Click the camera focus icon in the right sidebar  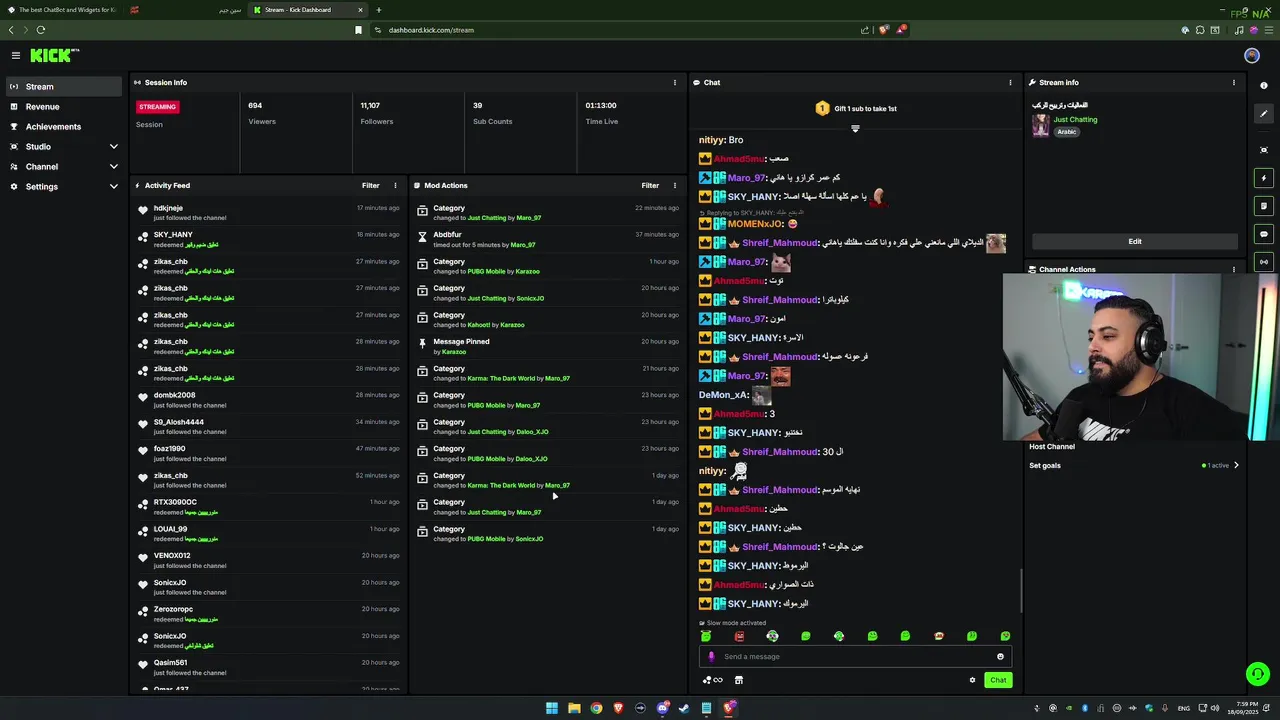click(1264, 150)
